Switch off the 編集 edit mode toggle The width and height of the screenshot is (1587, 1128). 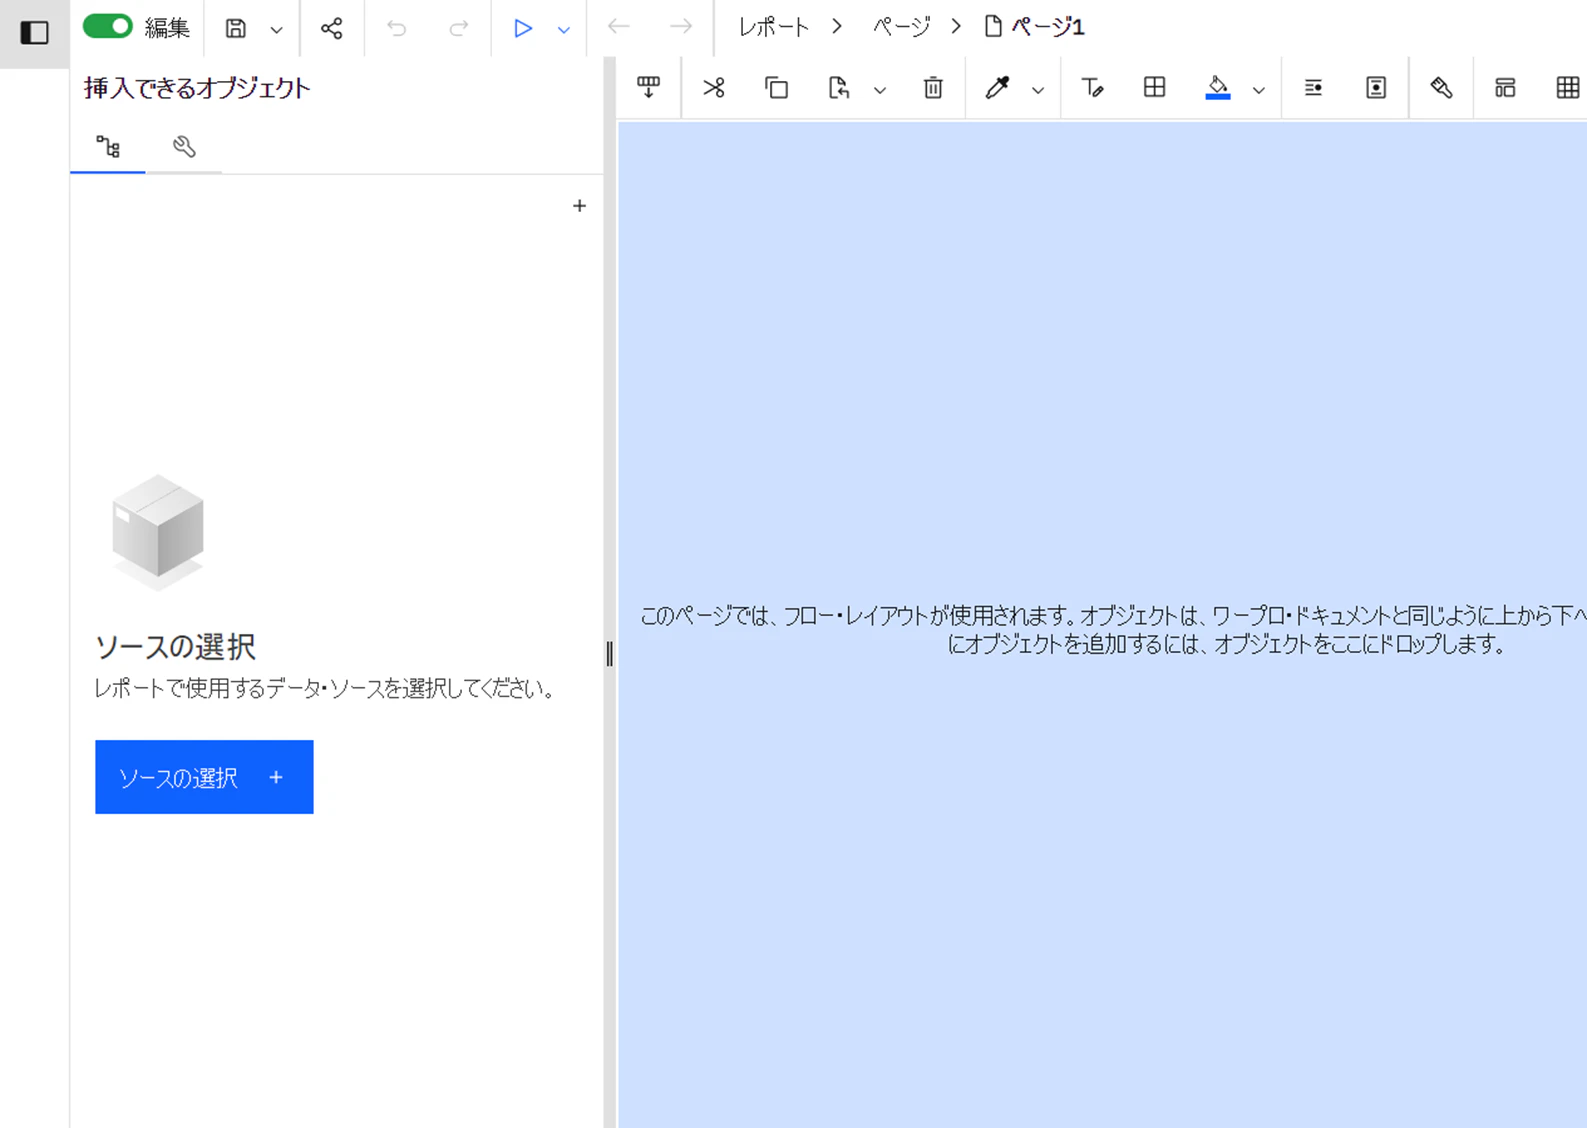point(107,27)
